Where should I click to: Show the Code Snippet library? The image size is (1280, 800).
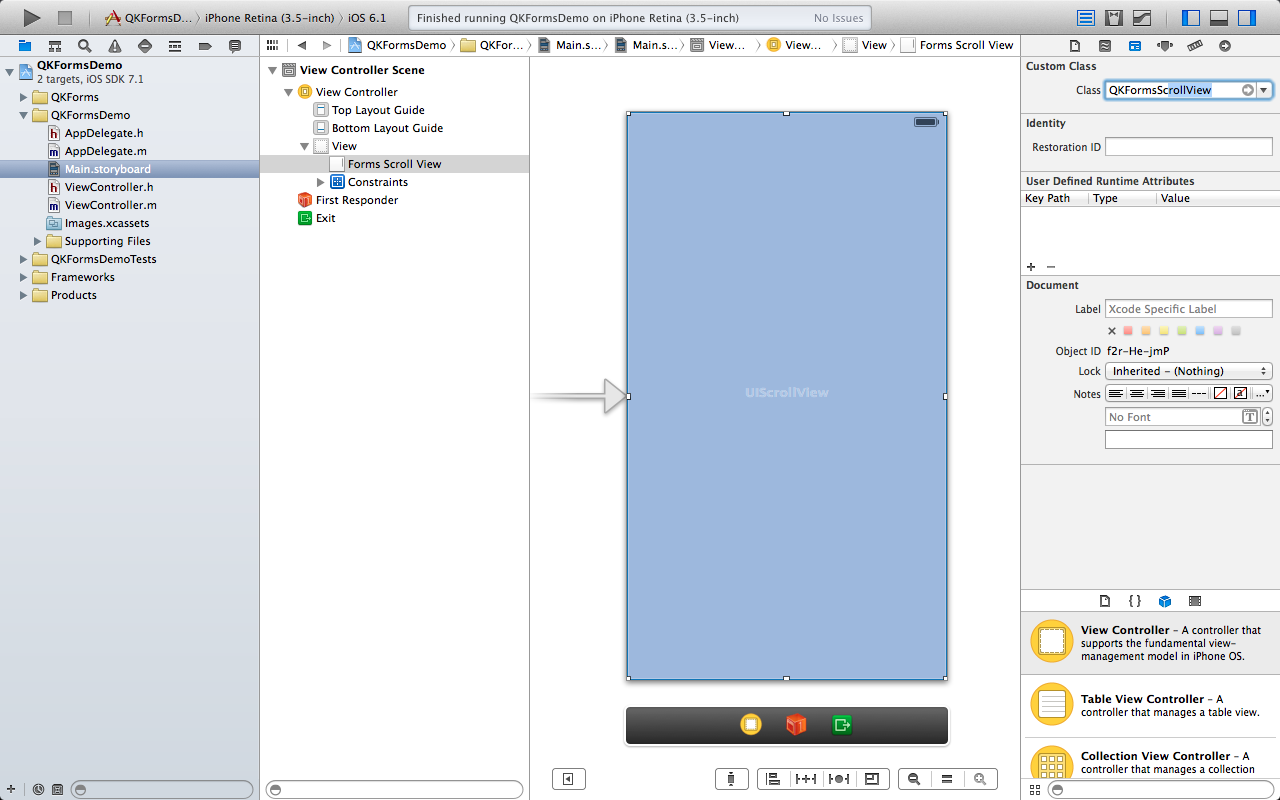(x=1135, y=601)
